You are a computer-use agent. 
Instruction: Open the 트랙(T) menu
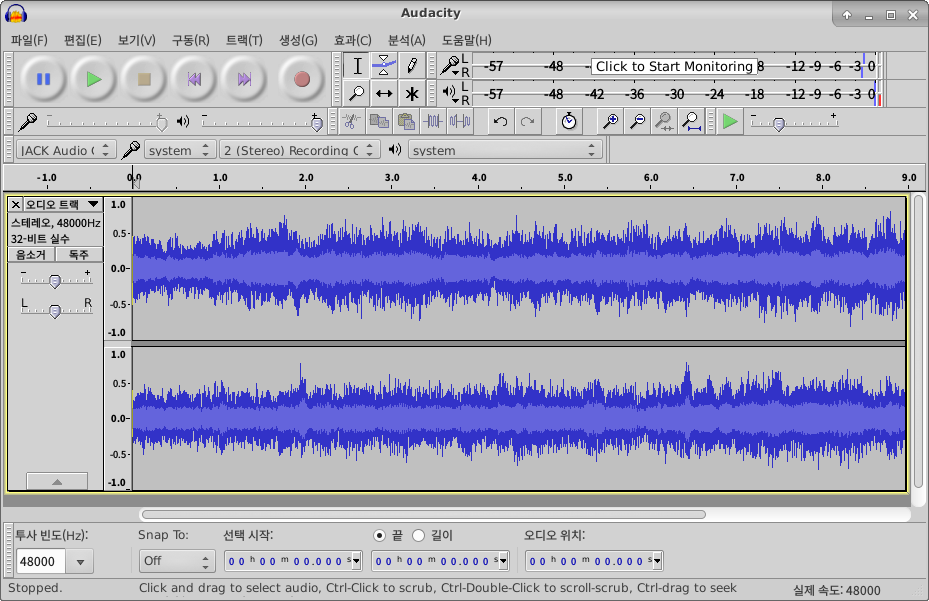[244, 40]
